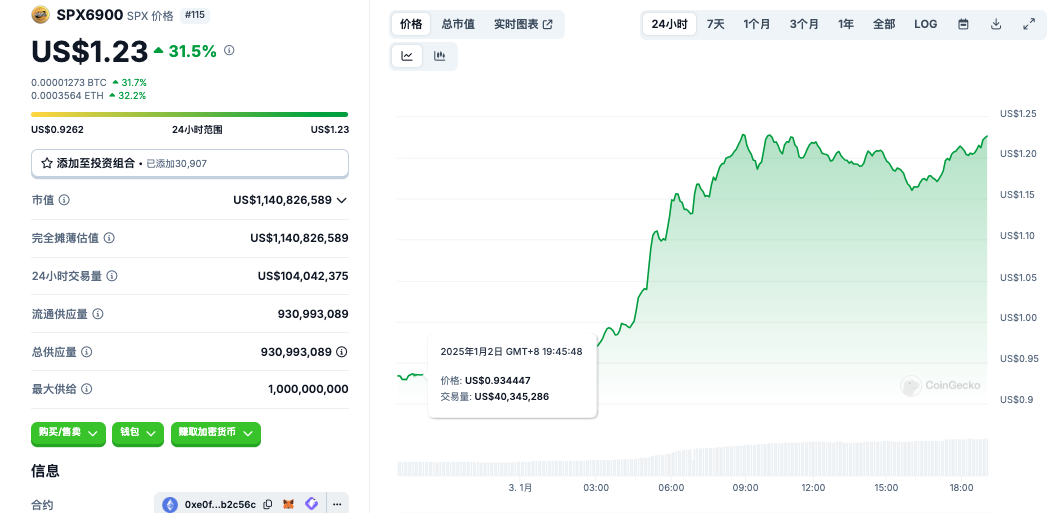Show info tooltip for 24小时交易量
The width and height of the screenshot is (1052, 513).
click(x=112, y=276)
